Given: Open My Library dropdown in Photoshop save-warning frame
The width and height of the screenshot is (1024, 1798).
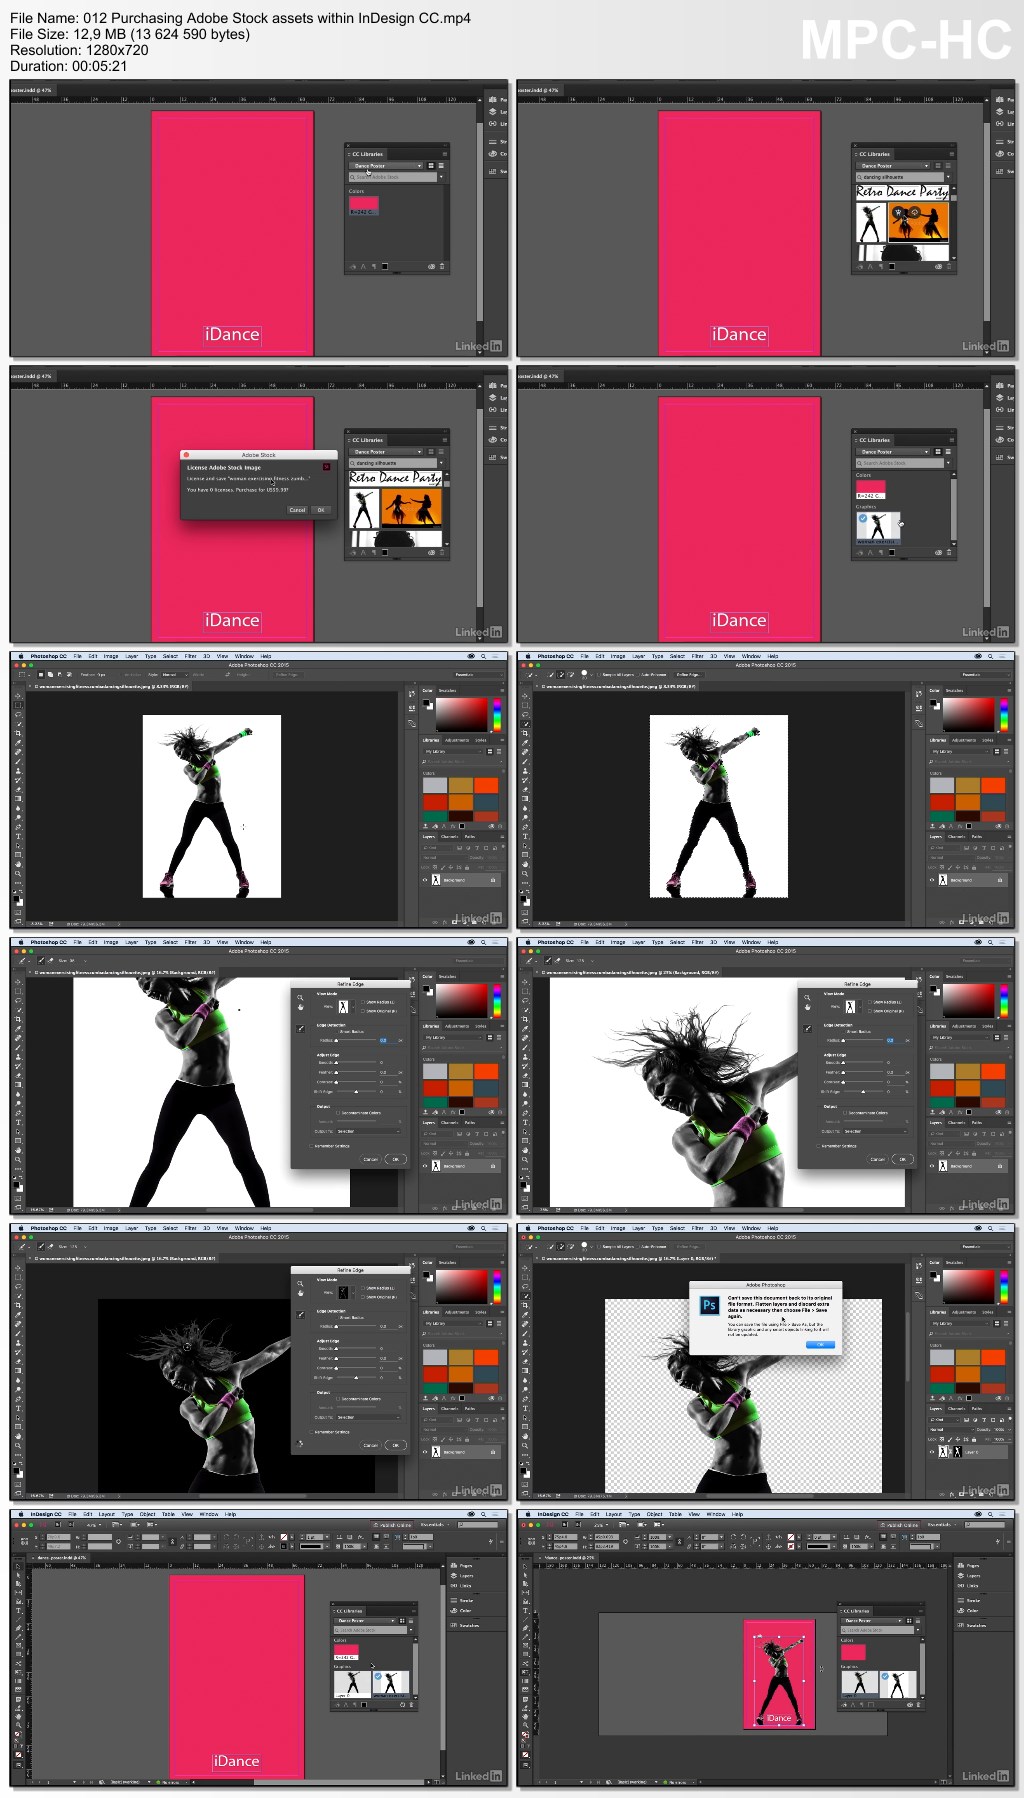Looking at the screenshot, I should (959, 1323).
